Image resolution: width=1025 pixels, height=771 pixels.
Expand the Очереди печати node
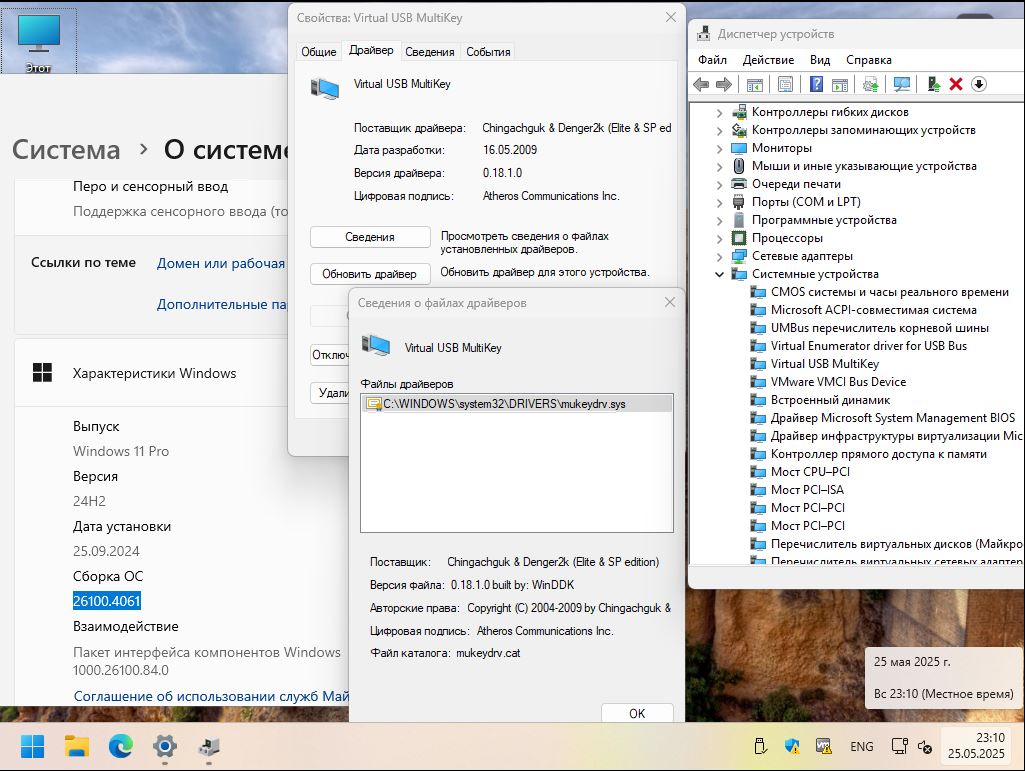point(719,184)
